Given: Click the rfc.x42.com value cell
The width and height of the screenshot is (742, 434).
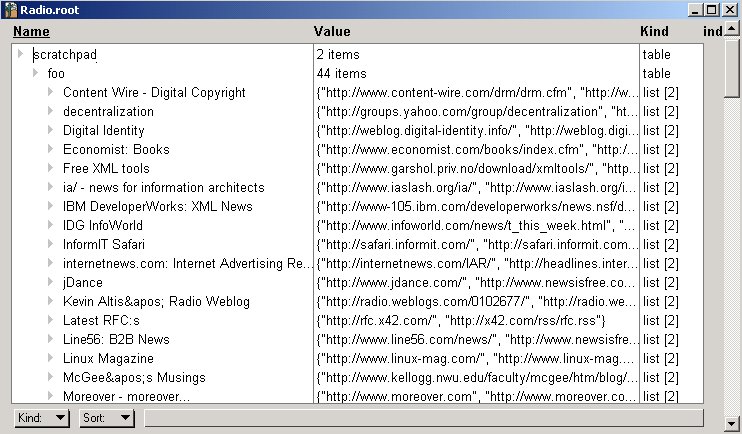Looking at the screenshot, I should [461, 320].
